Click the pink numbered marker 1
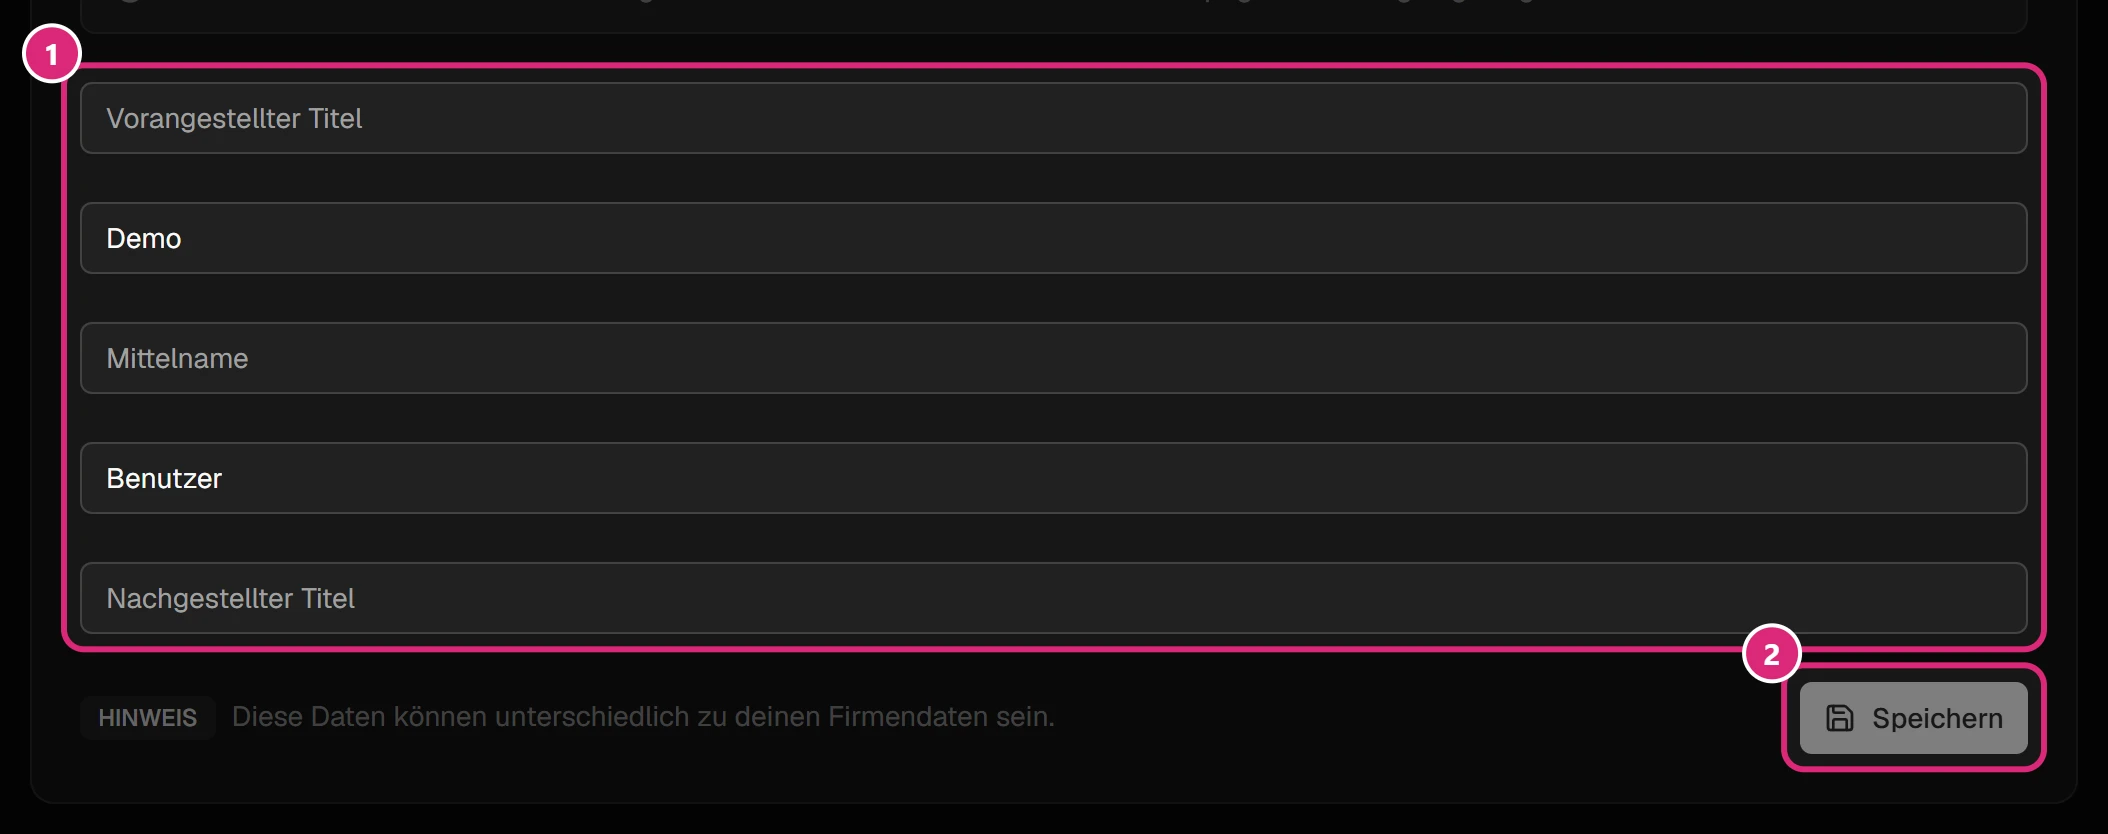Screen dimensions: 2108x834 52,54
